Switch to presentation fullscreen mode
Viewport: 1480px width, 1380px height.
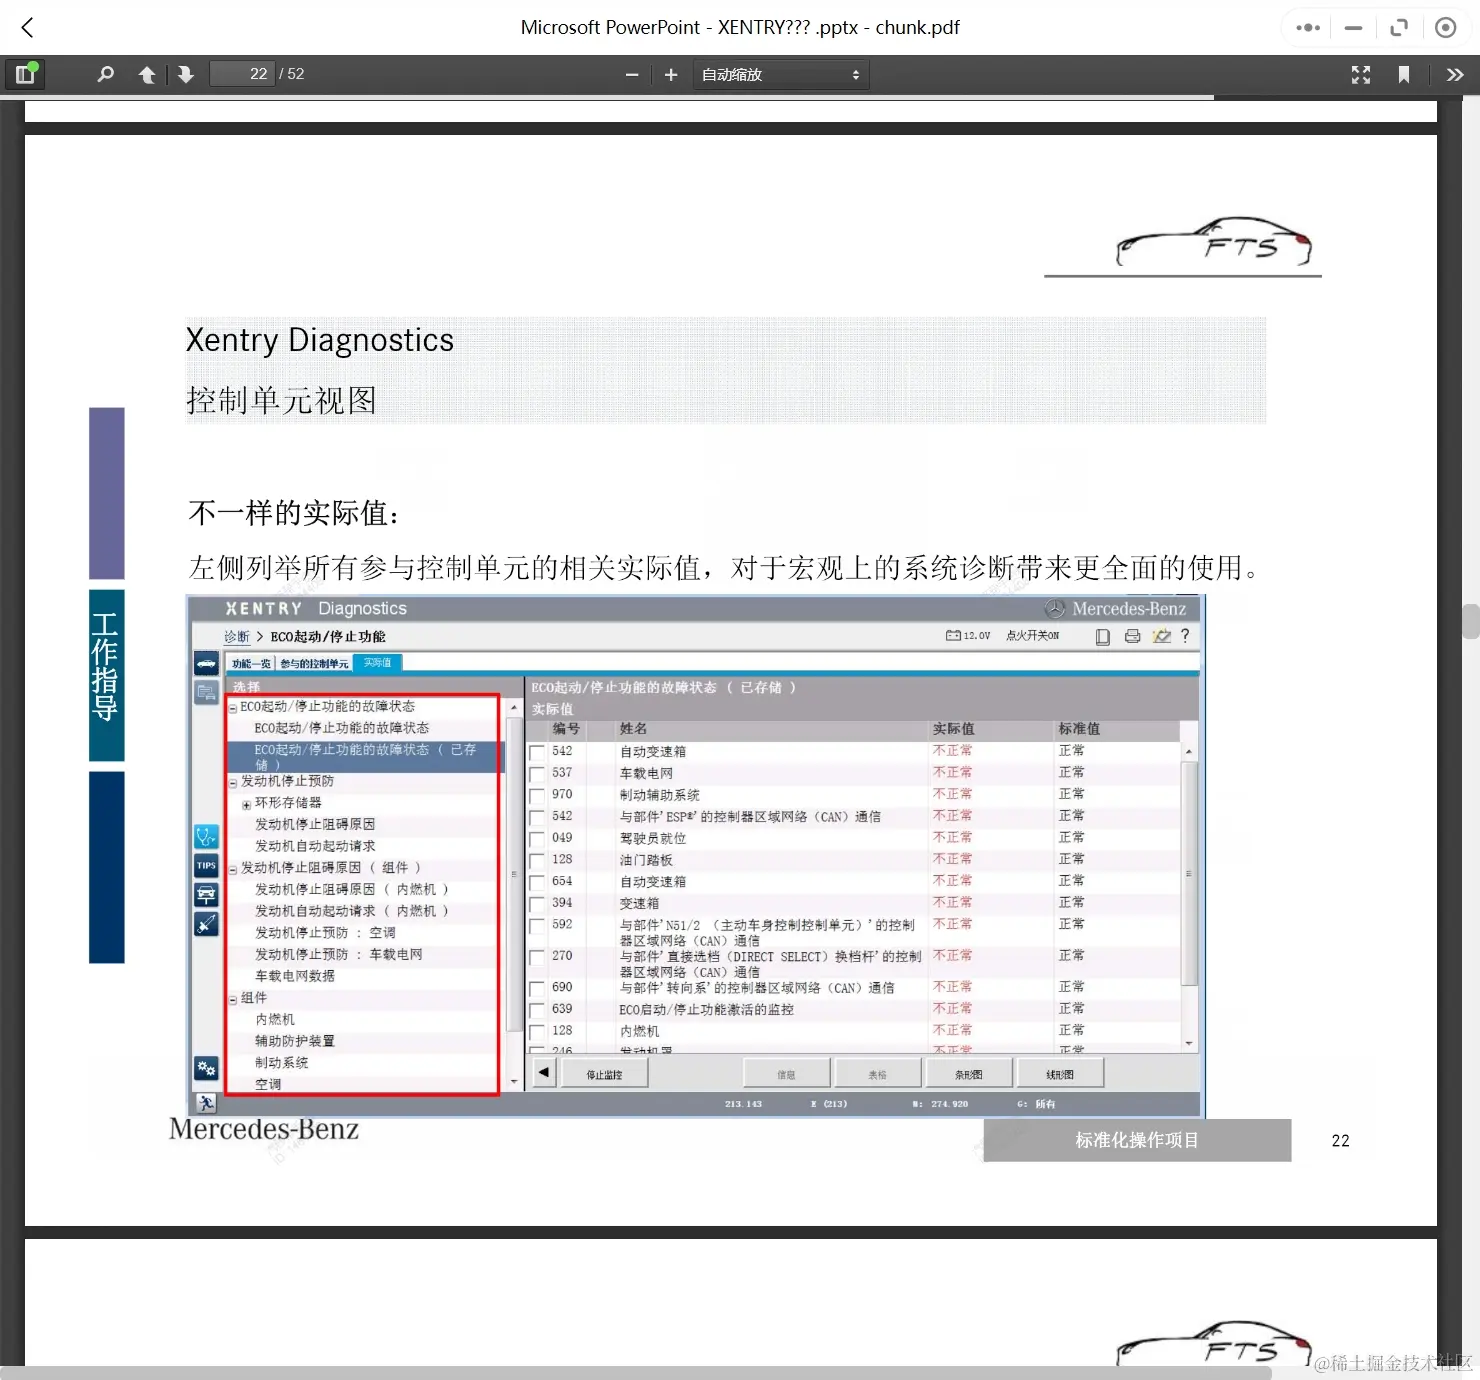[x=1361, y=74]
